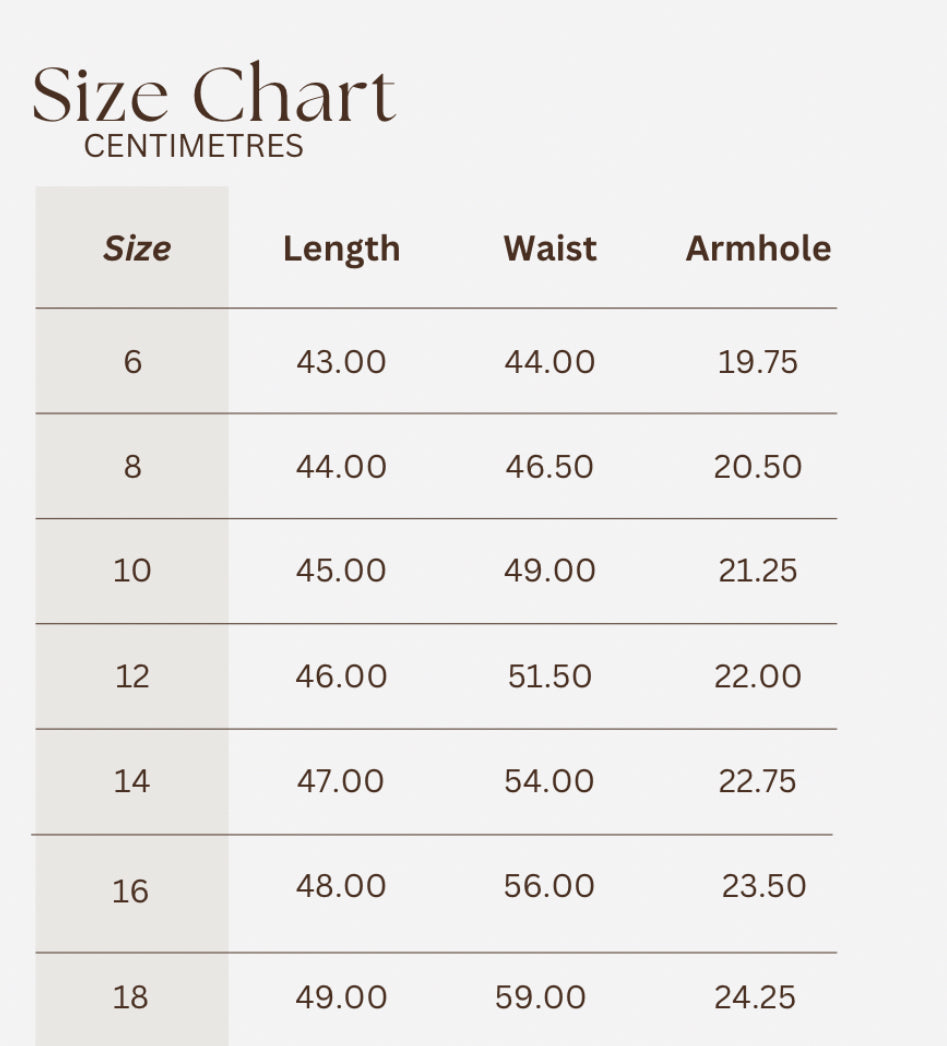The width and height of the screenshot is (947, 1046).
Task: Click the 43.00 length value
Action: (341, 362)
